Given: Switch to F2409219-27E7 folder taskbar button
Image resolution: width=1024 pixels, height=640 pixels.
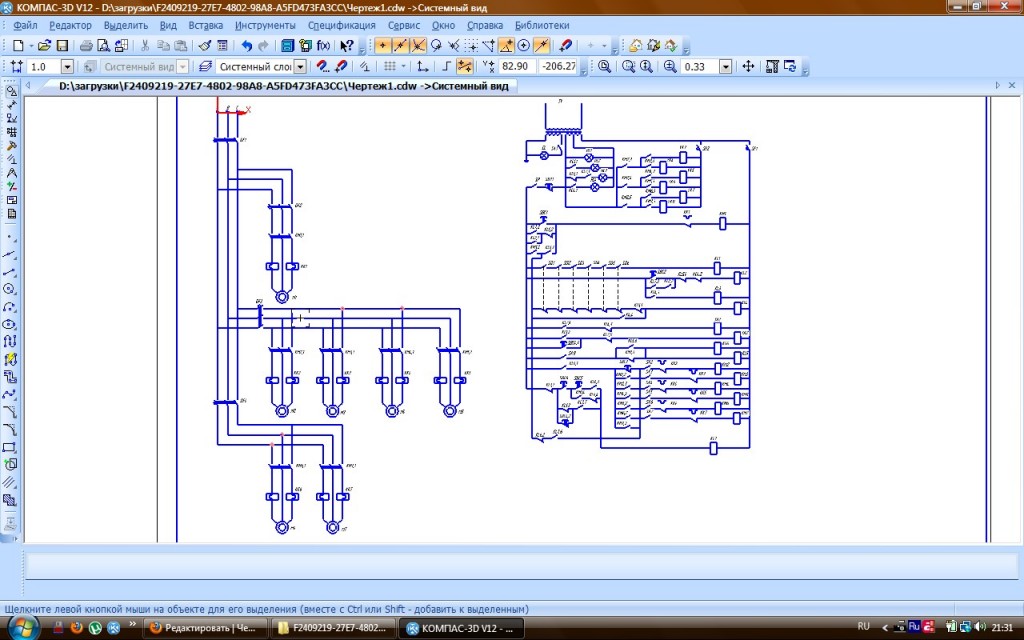Looking at the screenshot, I should (332, 628).
